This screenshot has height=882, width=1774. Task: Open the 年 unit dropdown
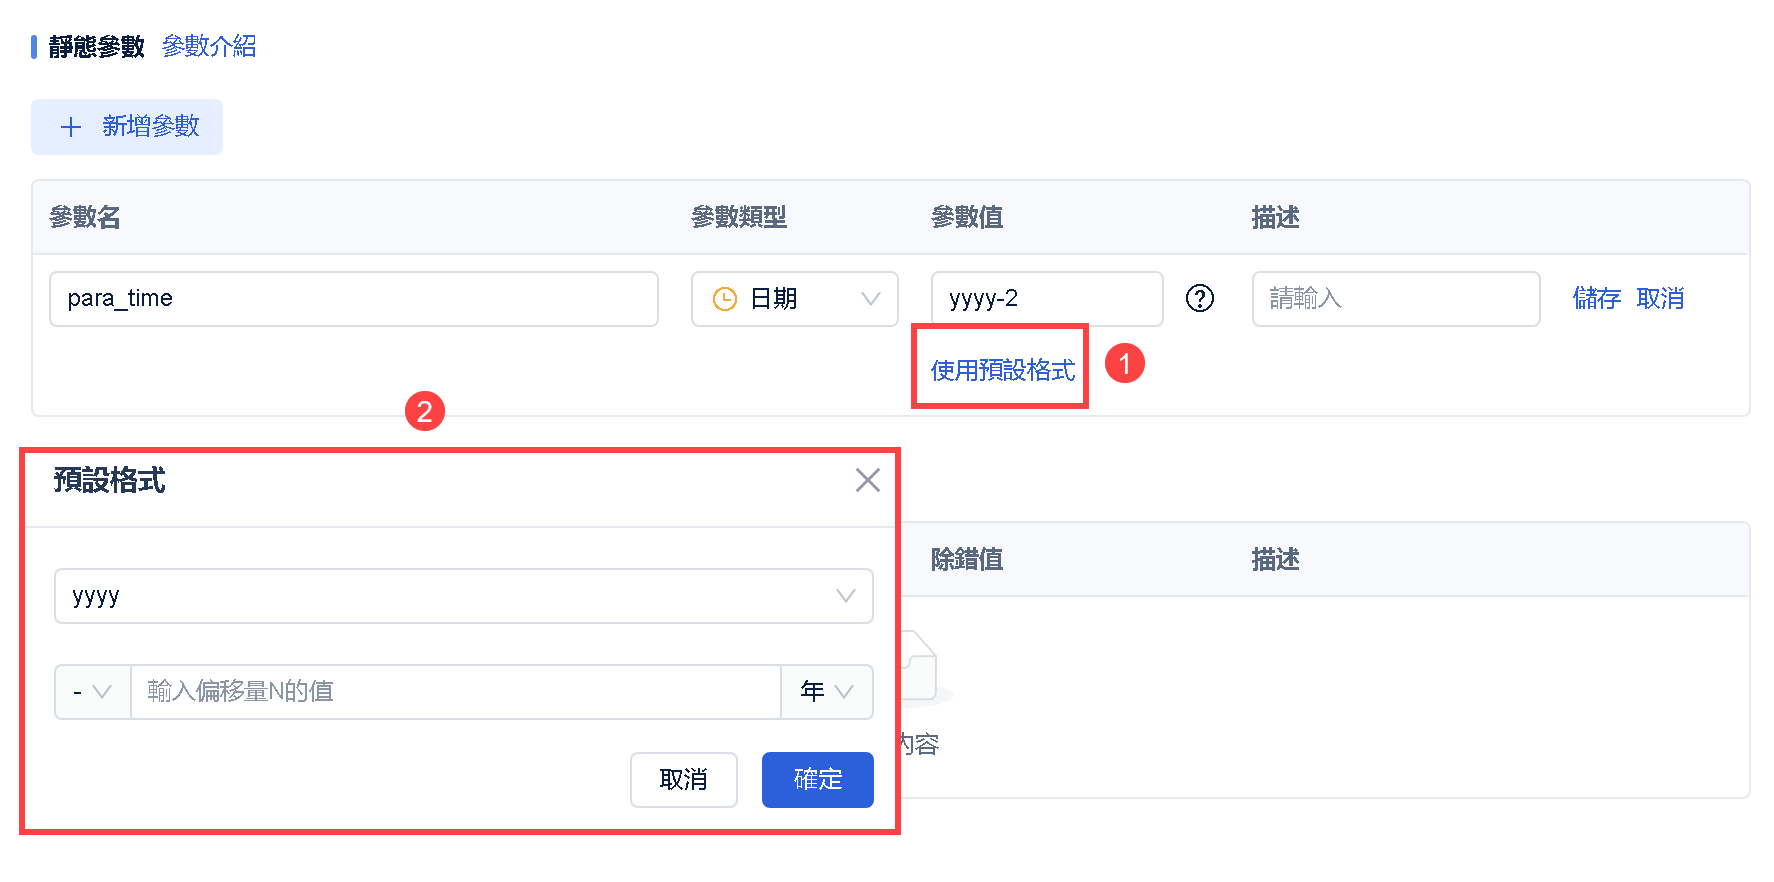[x=826, y=692]
